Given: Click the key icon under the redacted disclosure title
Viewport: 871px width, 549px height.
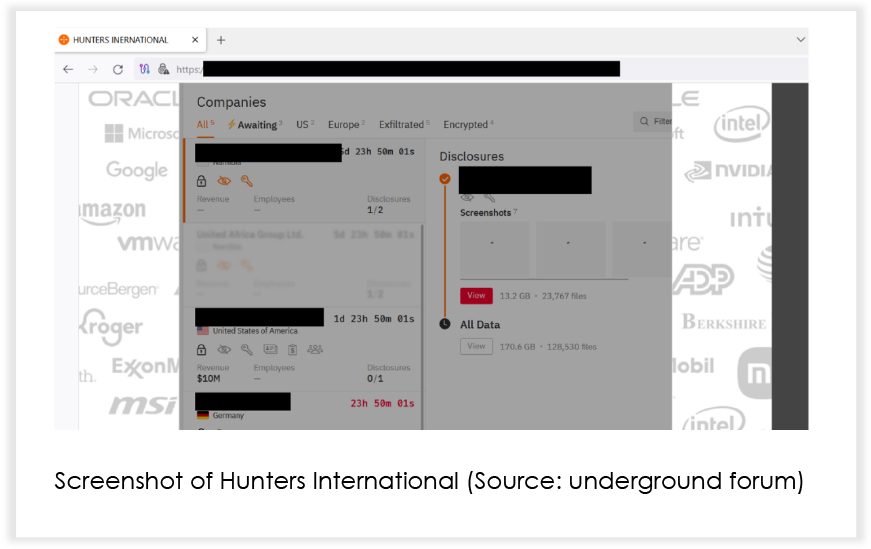Looking at the screenshot, I should pos(489,198).
